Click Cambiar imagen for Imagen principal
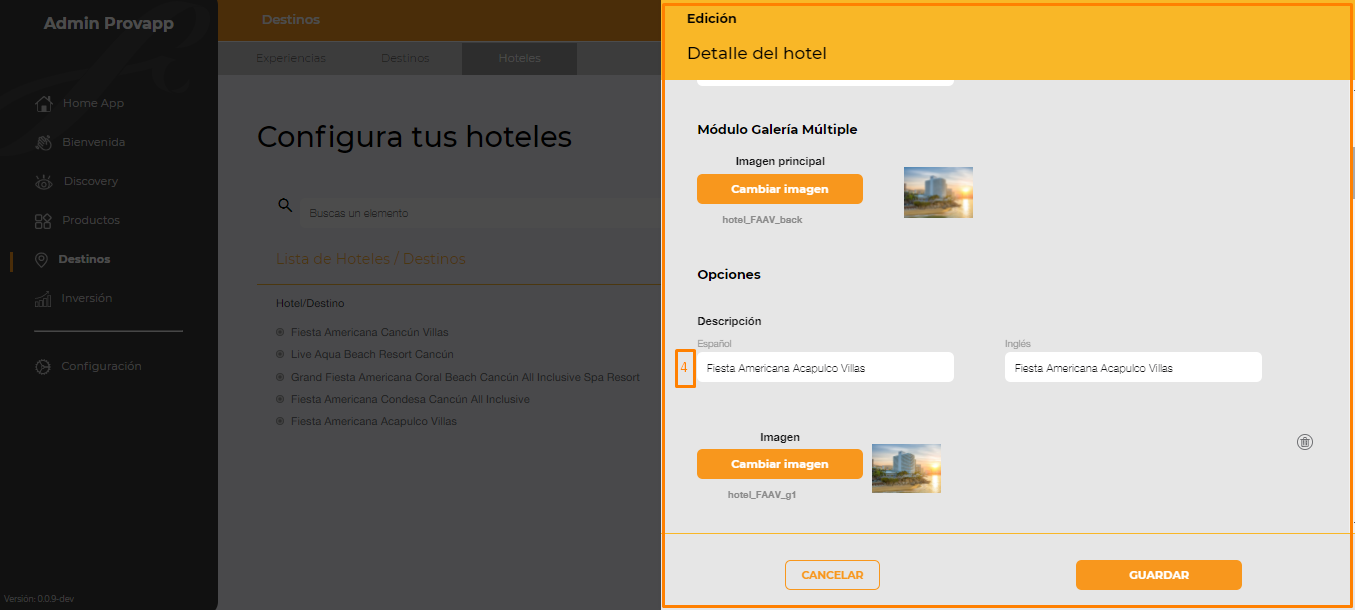1355x610 pixels. click(780, 189)
